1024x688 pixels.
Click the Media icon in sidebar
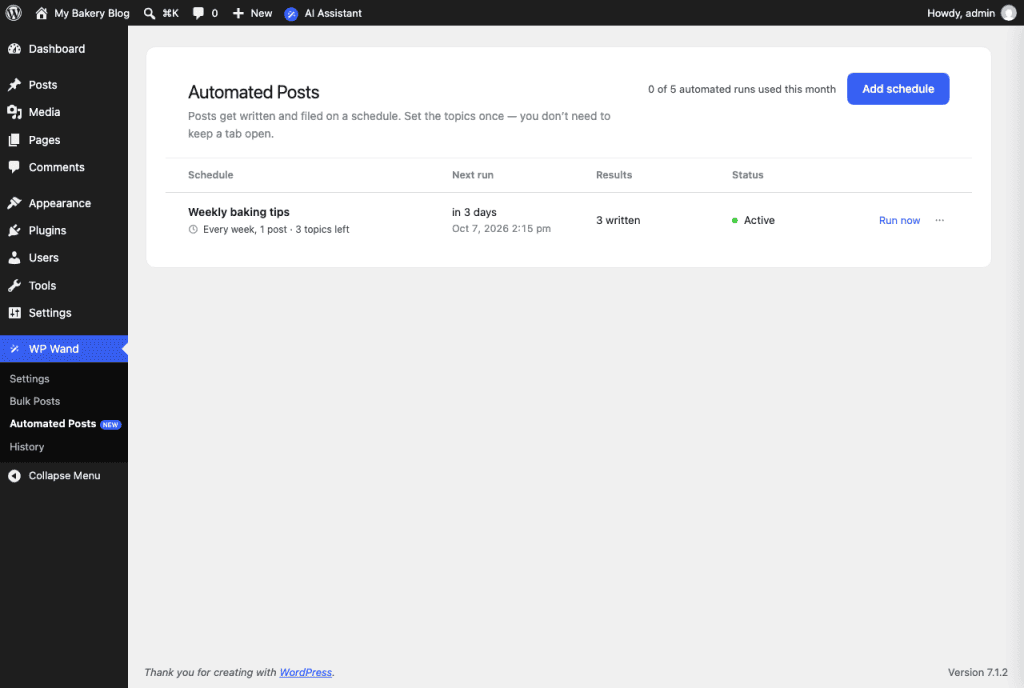14,112
